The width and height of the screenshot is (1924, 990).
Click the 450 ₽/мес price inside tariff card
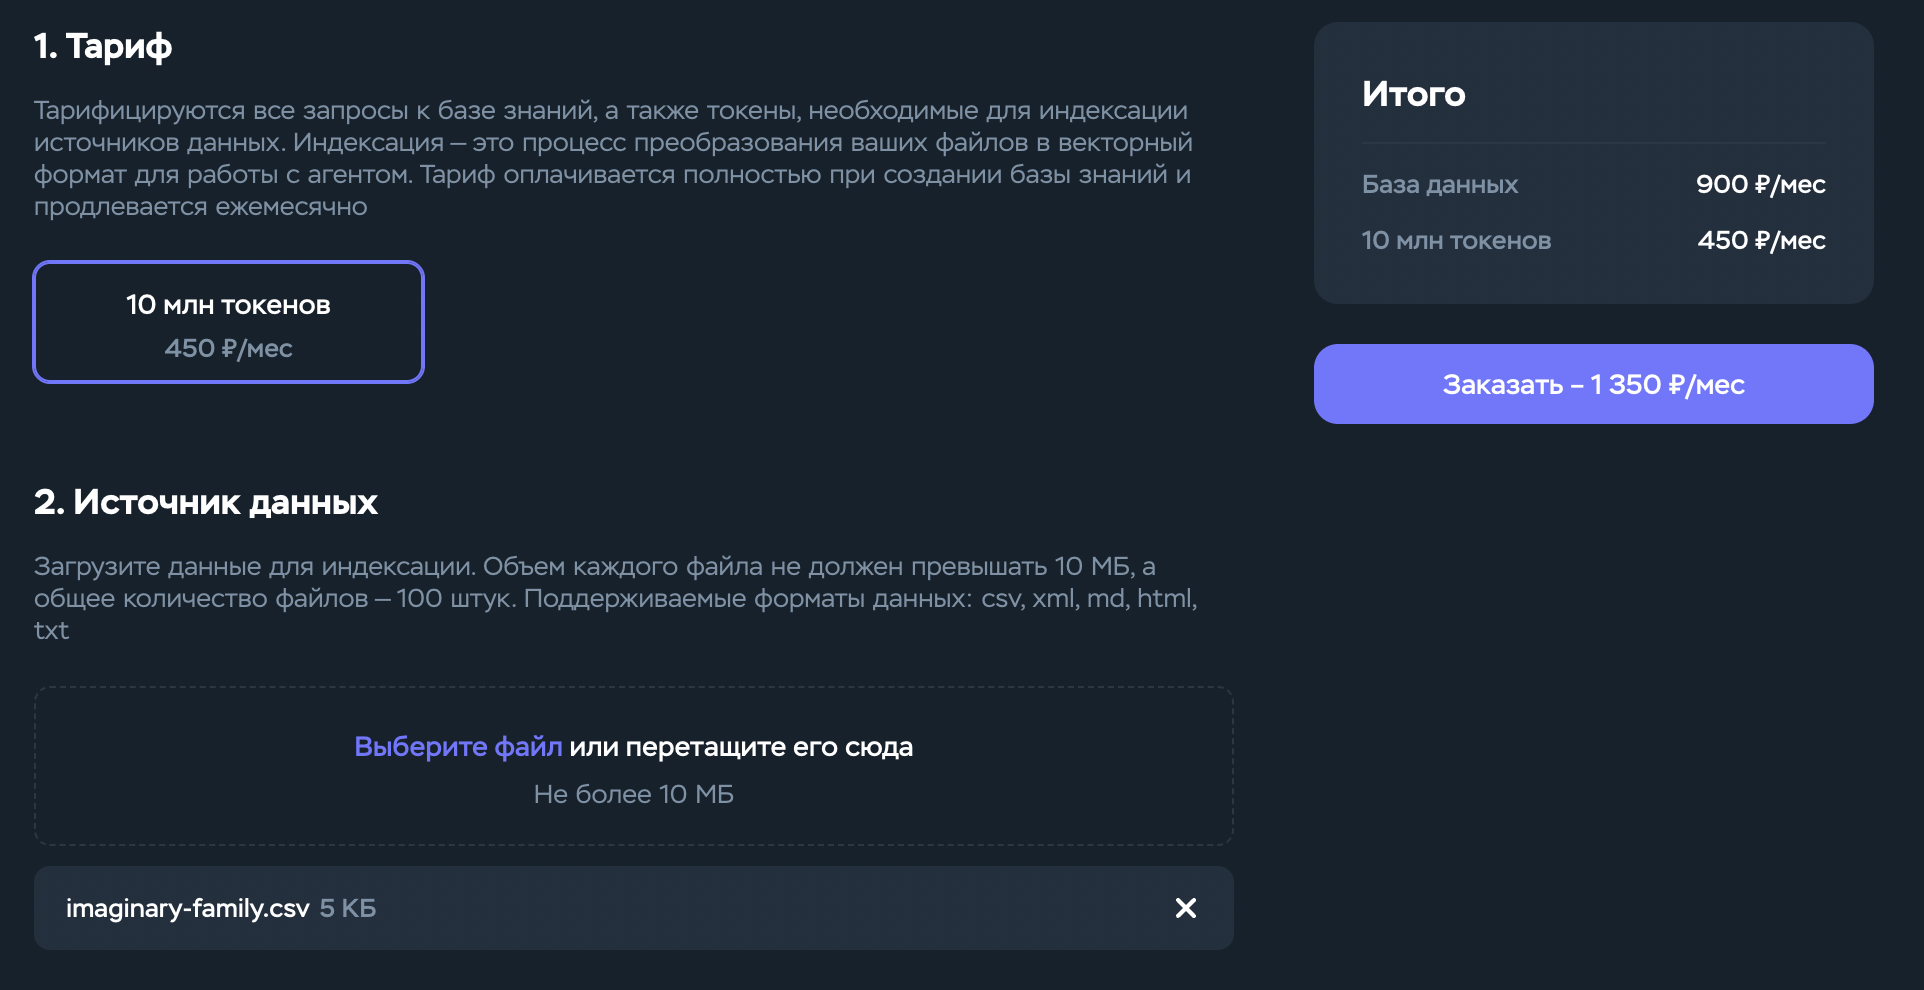pos(229,348)
